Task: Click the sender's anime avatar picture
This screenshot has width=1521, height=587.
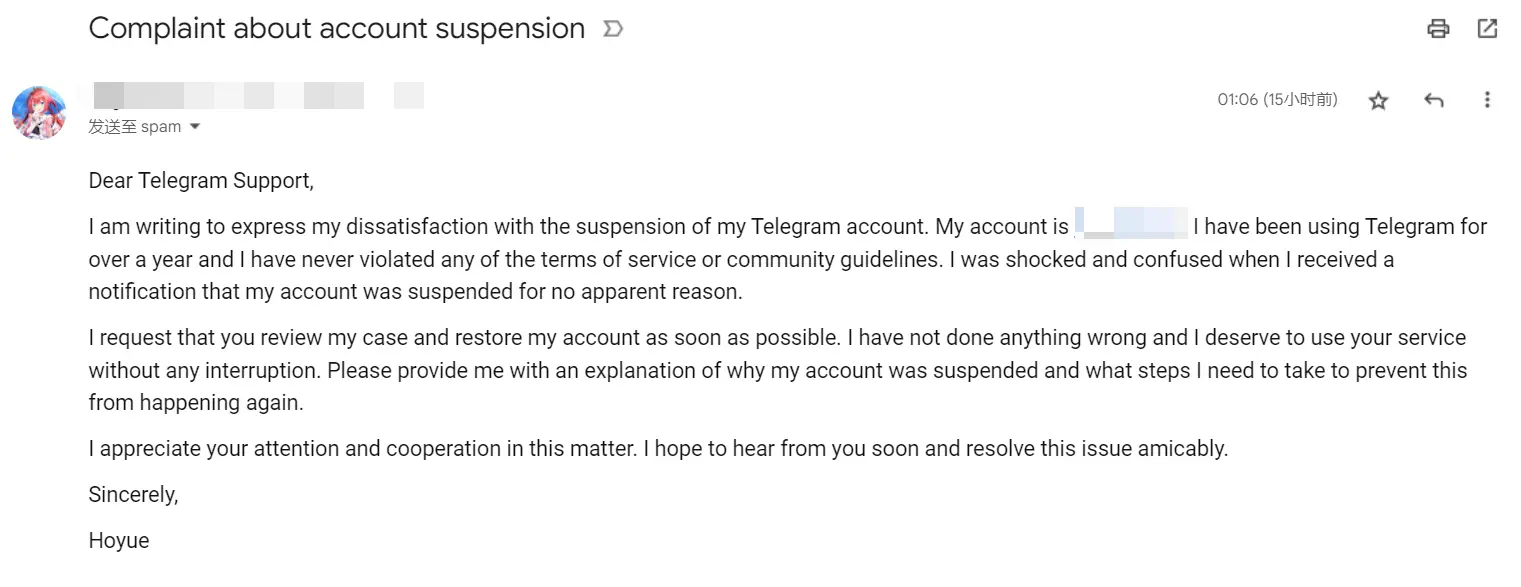Action: click(39, 112)
